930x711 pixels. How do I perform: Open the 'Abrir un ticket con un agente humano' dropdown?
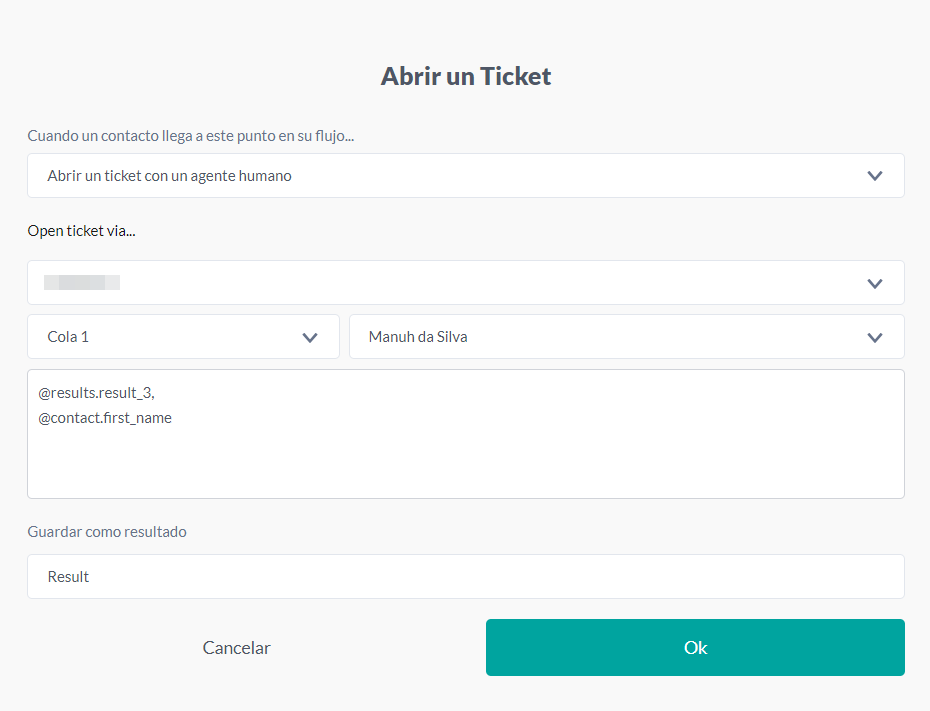pyautogui.click(x=466, y=175)
